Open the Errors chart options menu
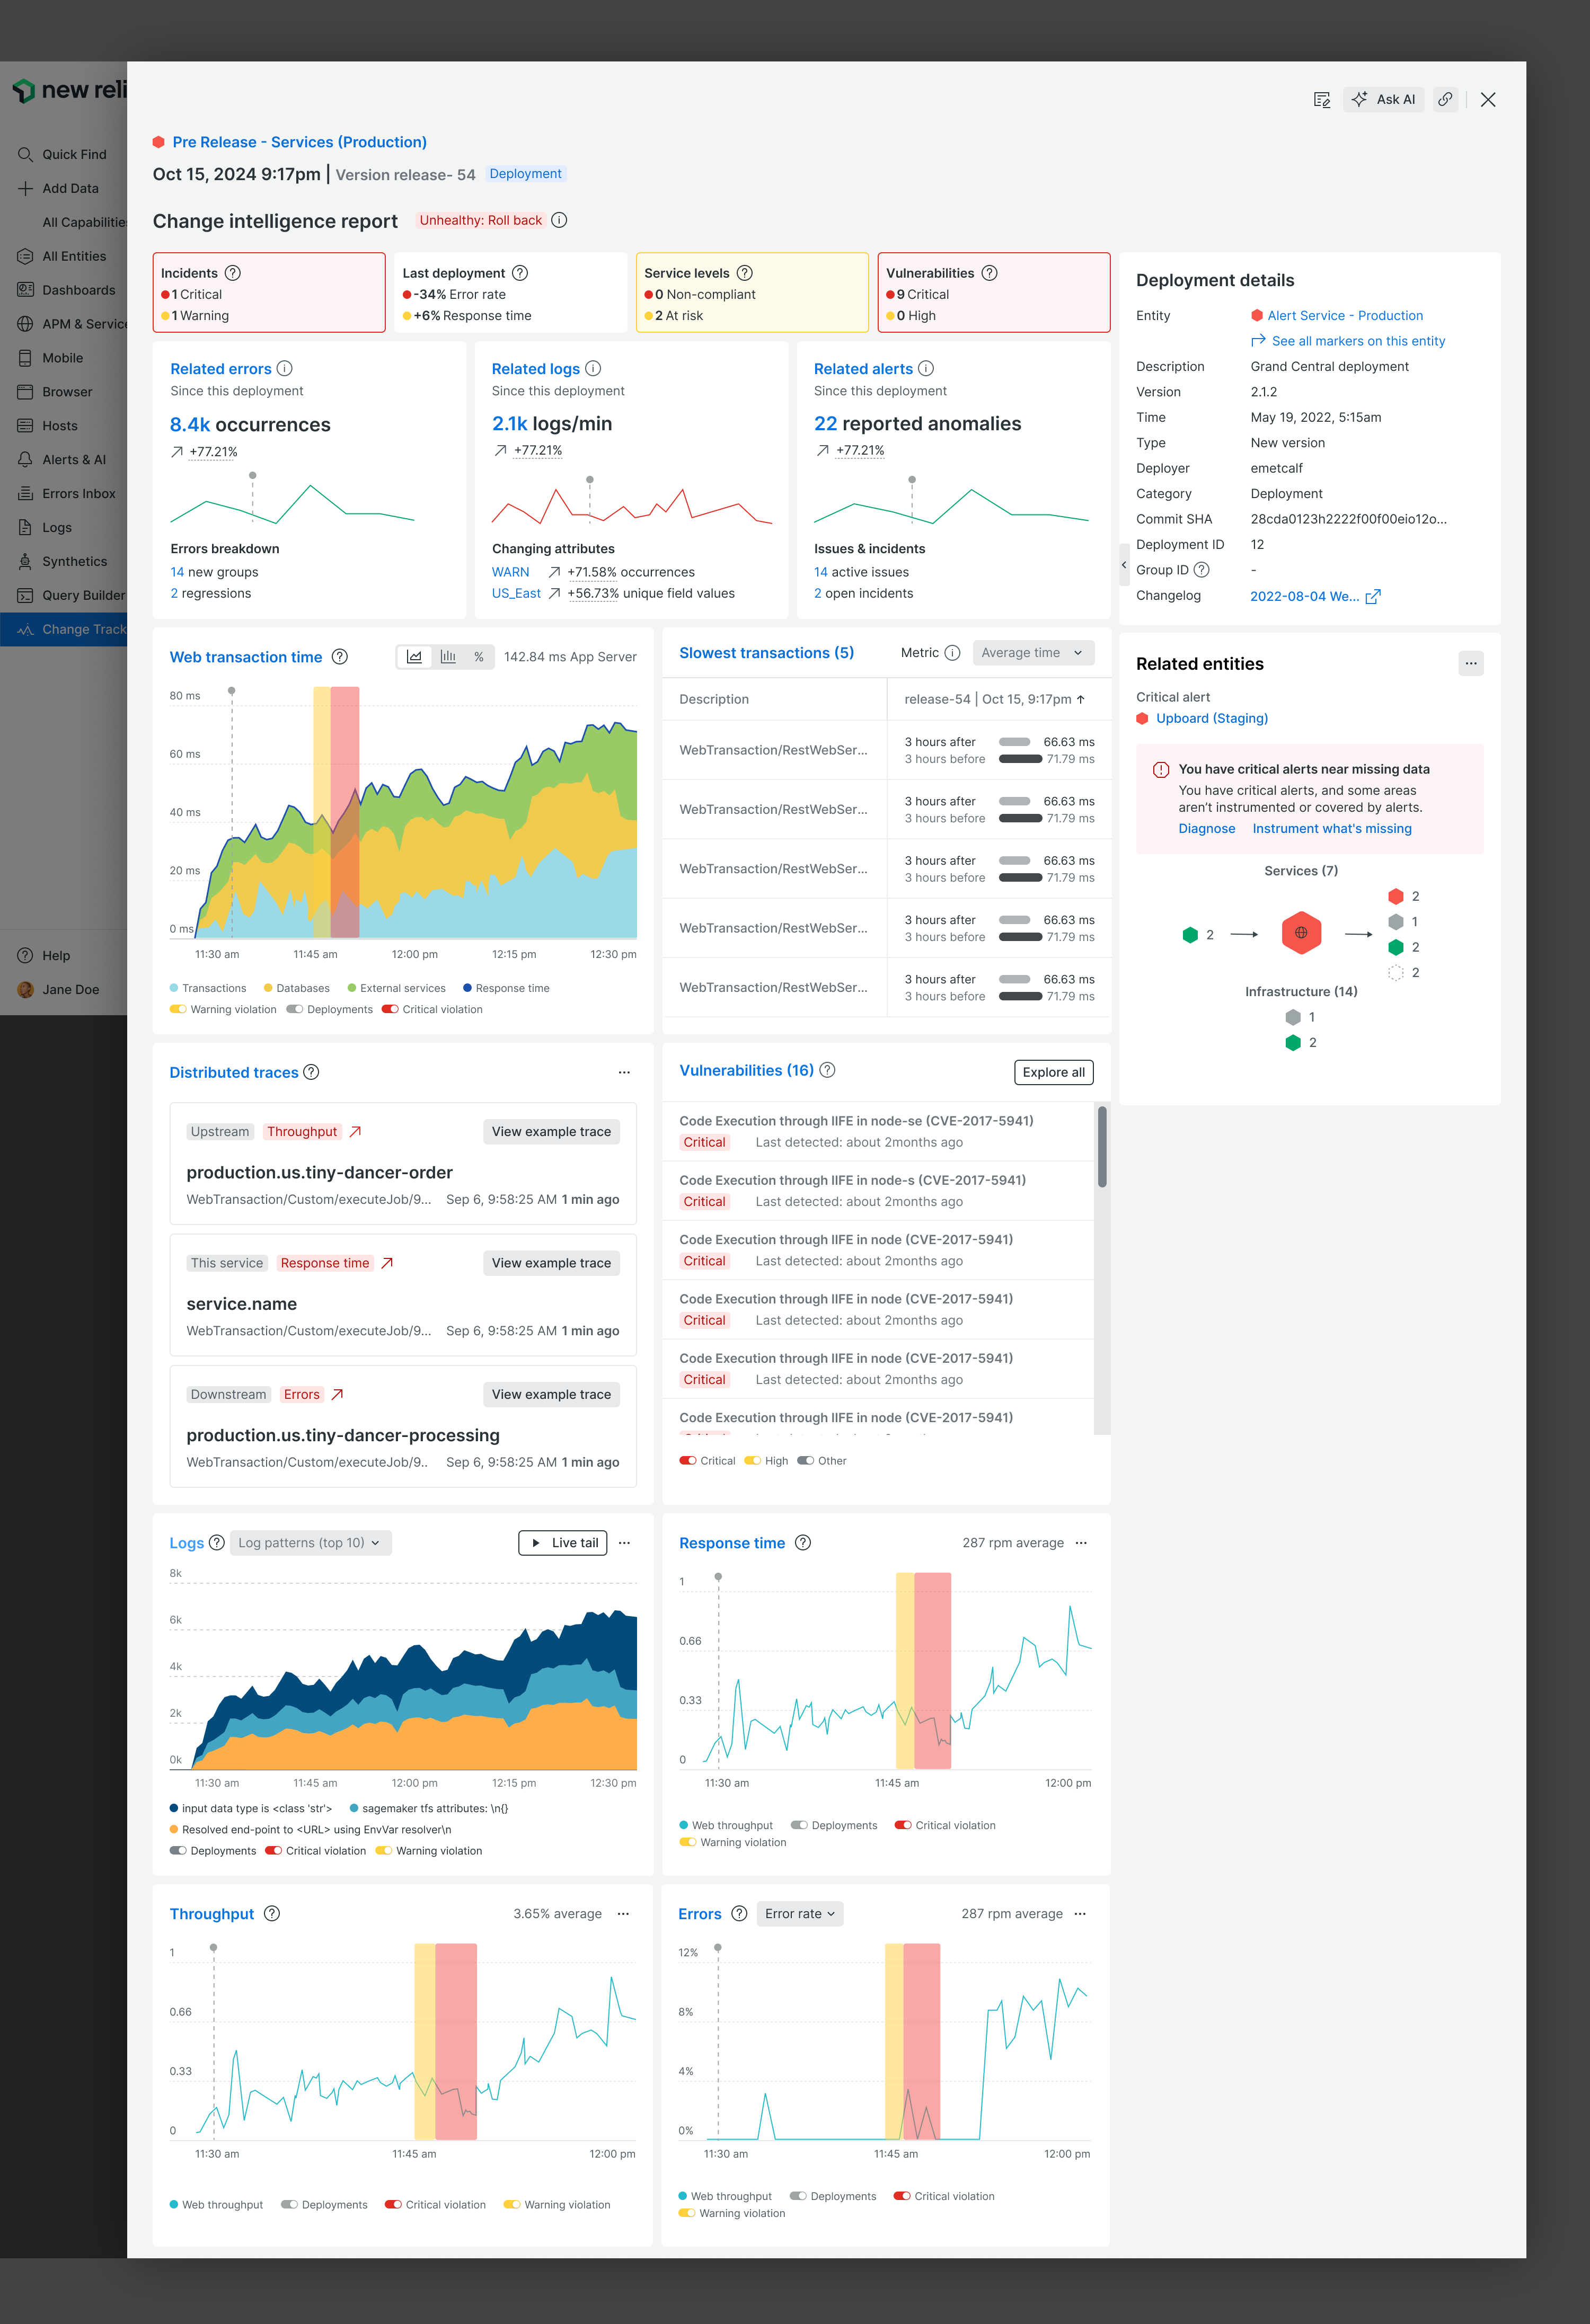Screen dimensions: 1590x2324 tap(1080, 1914)
